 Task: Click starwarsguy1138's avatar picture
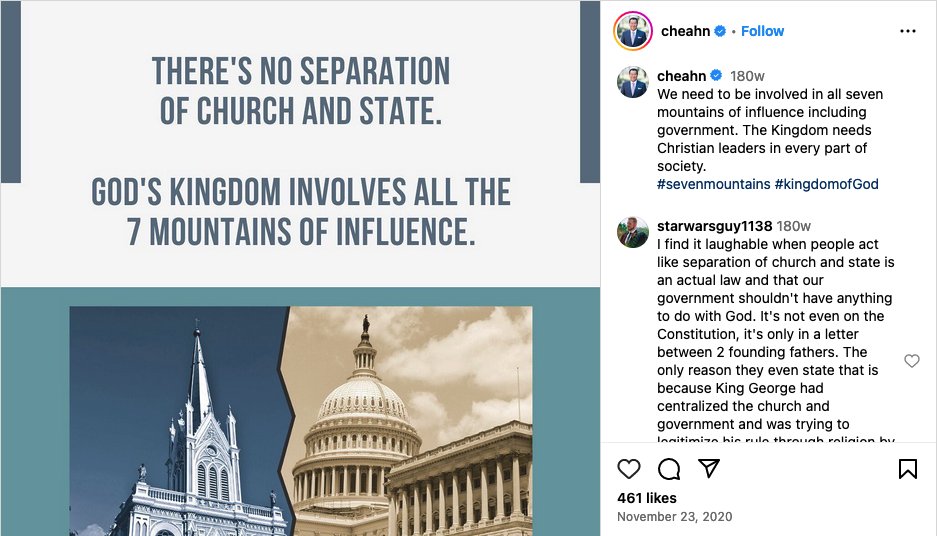(633, 232)
